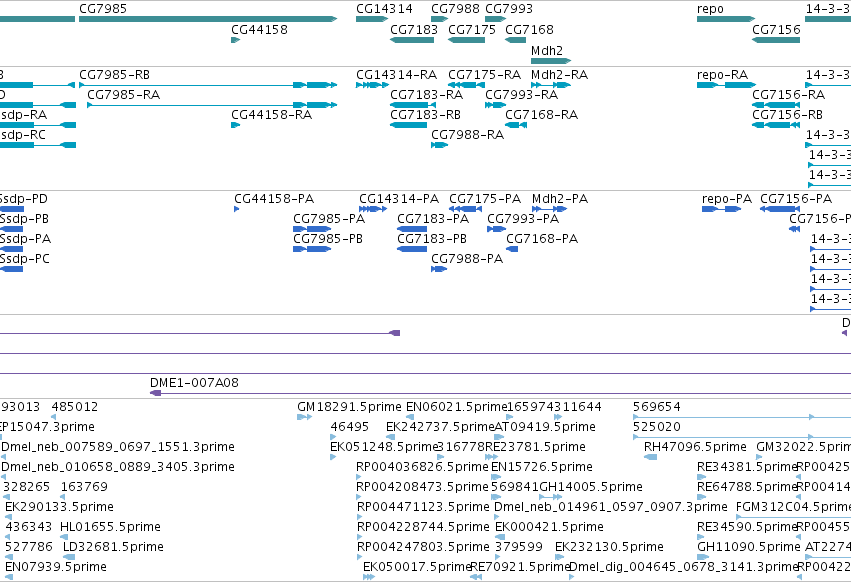Open the Mdh2-RA transcript label
This screenshot has height=582, width=851.
point(560,75)
